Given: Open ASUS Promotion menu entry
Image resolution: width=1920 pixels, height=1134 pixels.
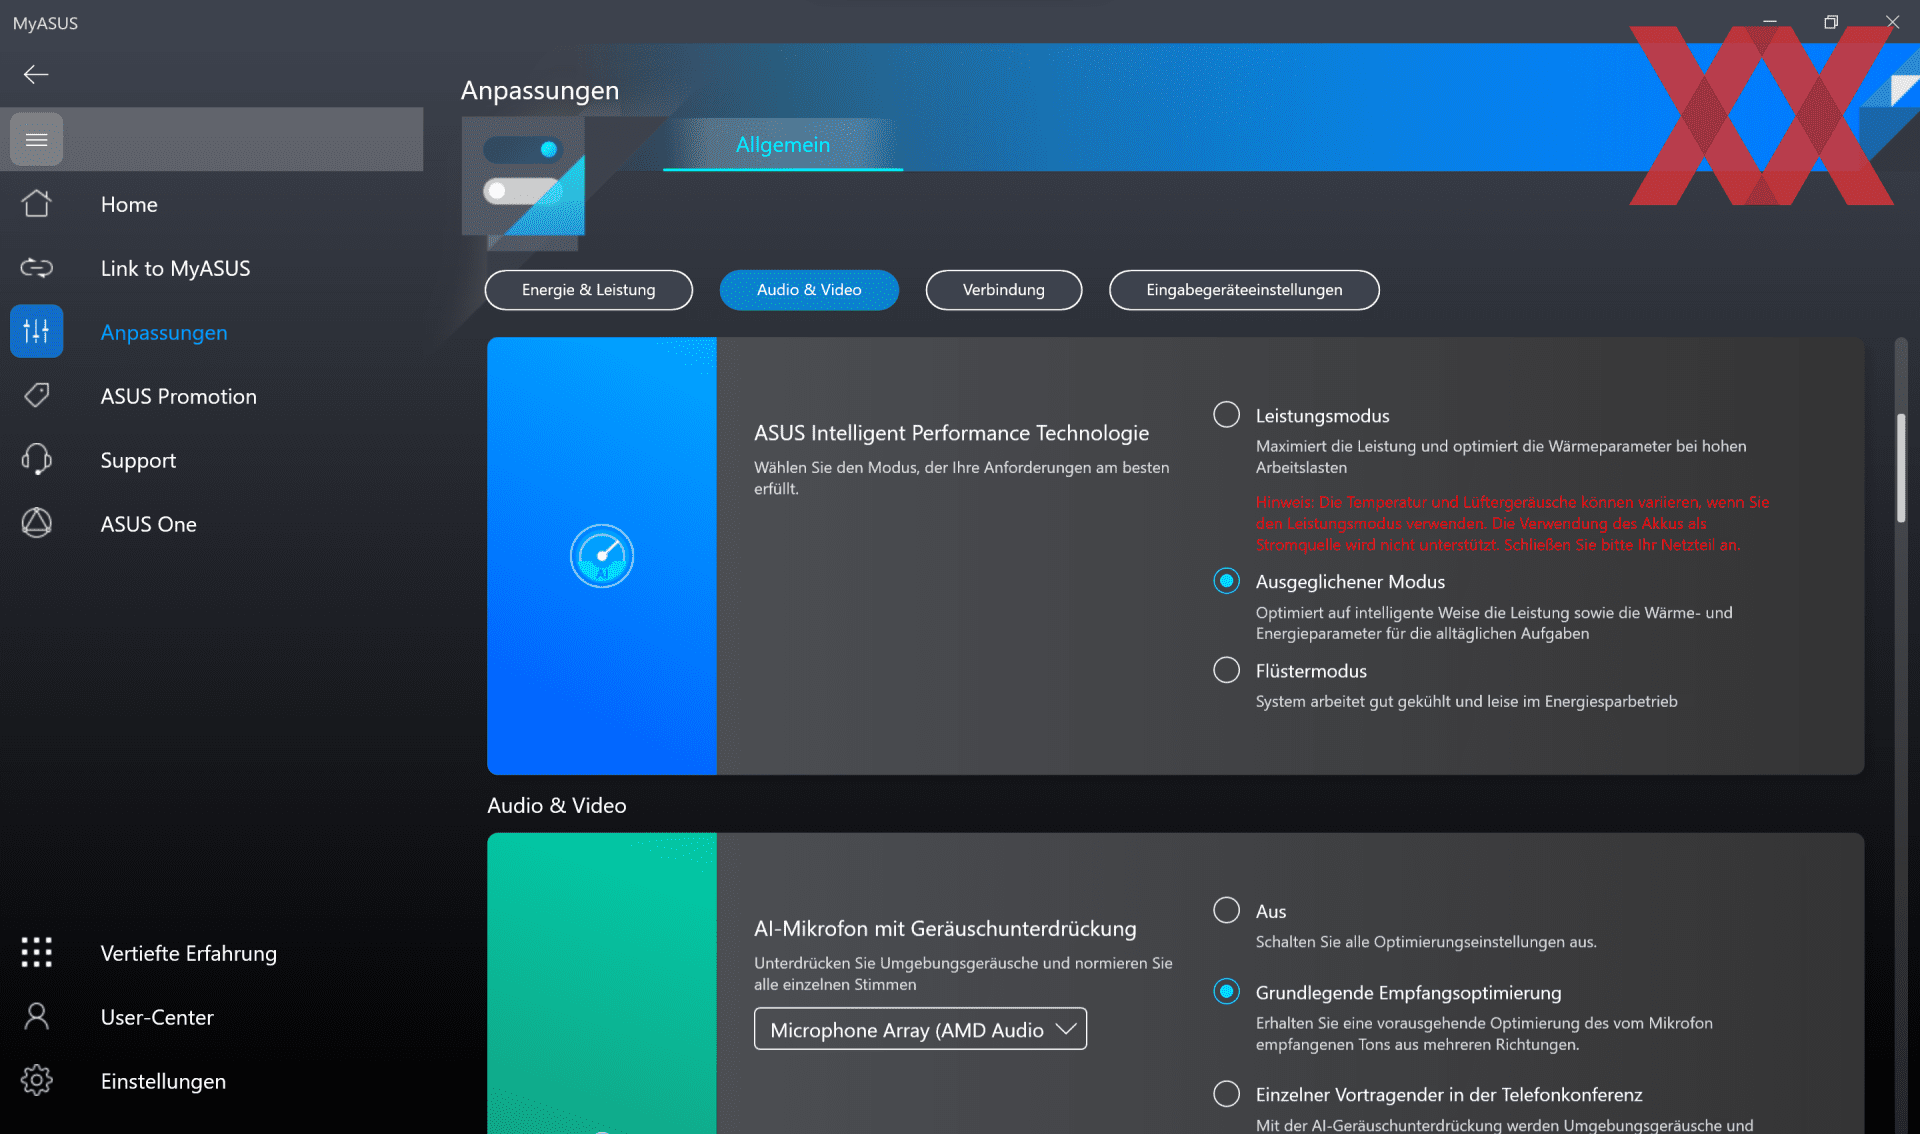Looking at the screenshot, I should 178,396.
